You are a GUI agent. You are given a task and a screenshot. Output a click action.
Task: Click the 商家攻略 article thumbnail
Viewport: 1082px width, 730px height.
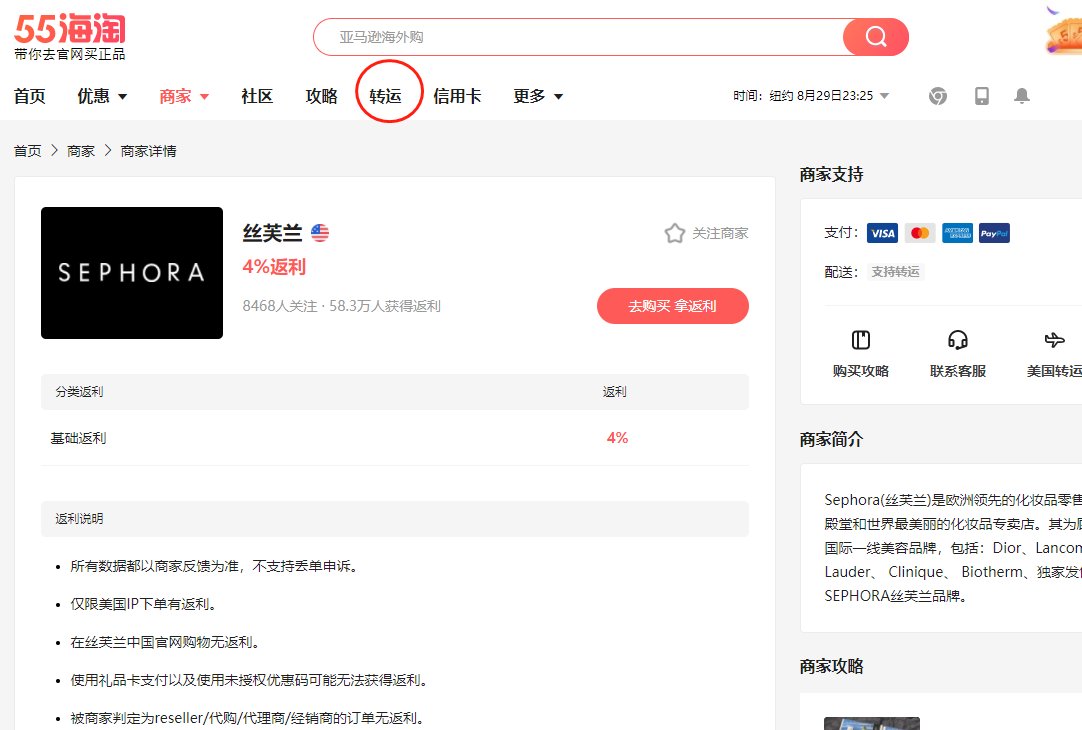pyautogui.click(x=872, y=723)
